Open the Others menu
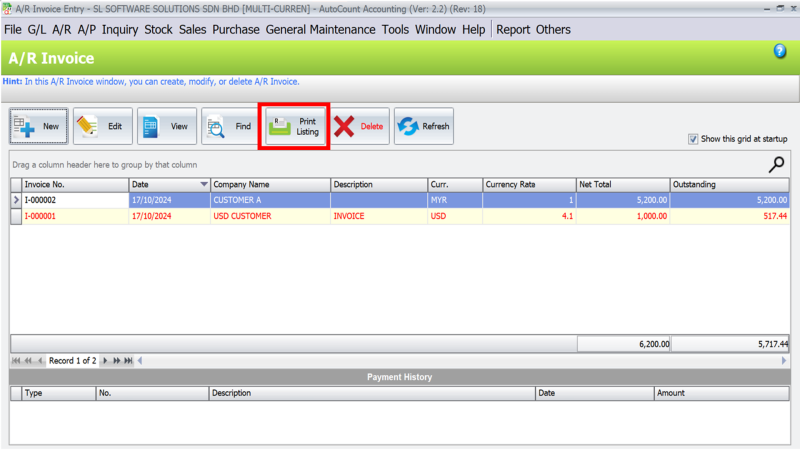This screenshot has width=800, height=450. click(x=553, y=30)
